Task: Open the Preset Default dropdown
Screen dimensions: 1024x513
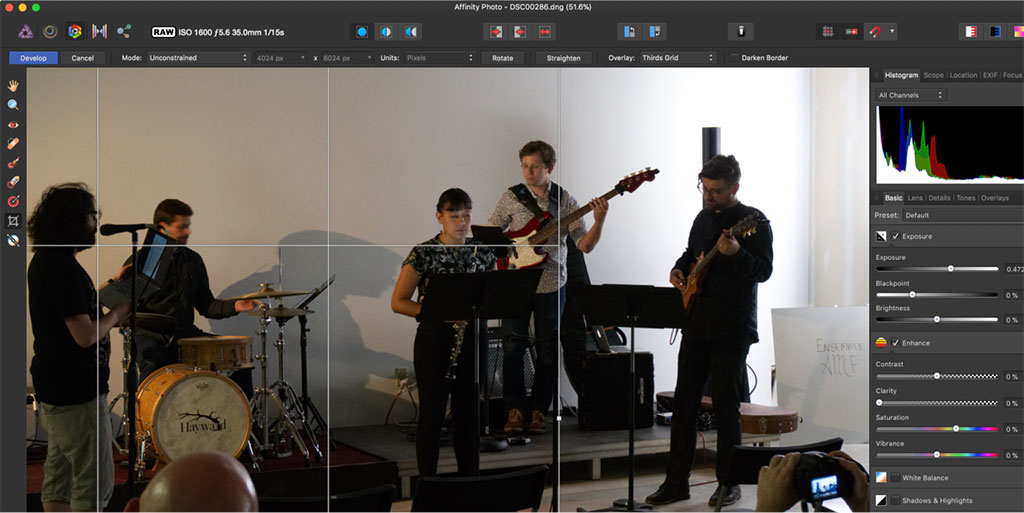Action: pyautogui.click(x=963, y=215)
